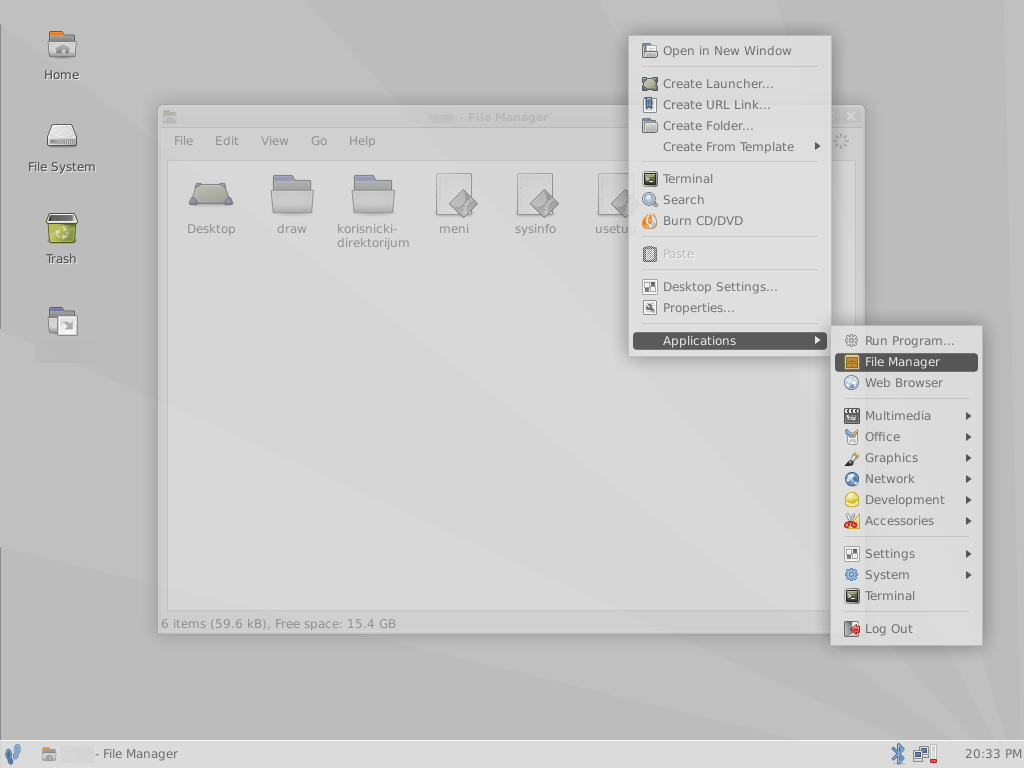Click the Bluetooth icon in the system tray
Image resolution: width=1024 pixels, height=768 pixels.
(x=897, y=753)
